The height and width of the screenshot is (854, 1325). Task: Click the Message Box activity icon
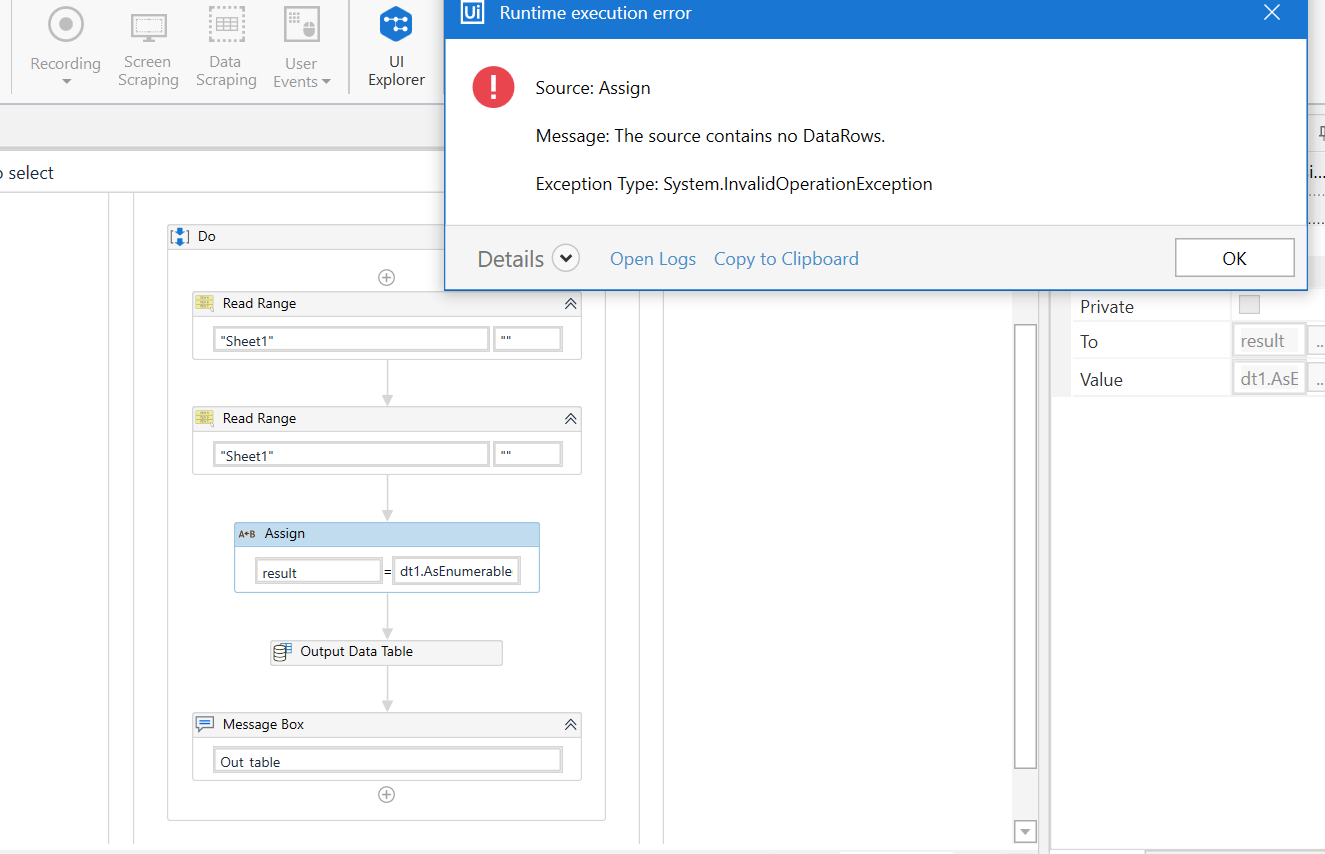click(x=204, y=724)
